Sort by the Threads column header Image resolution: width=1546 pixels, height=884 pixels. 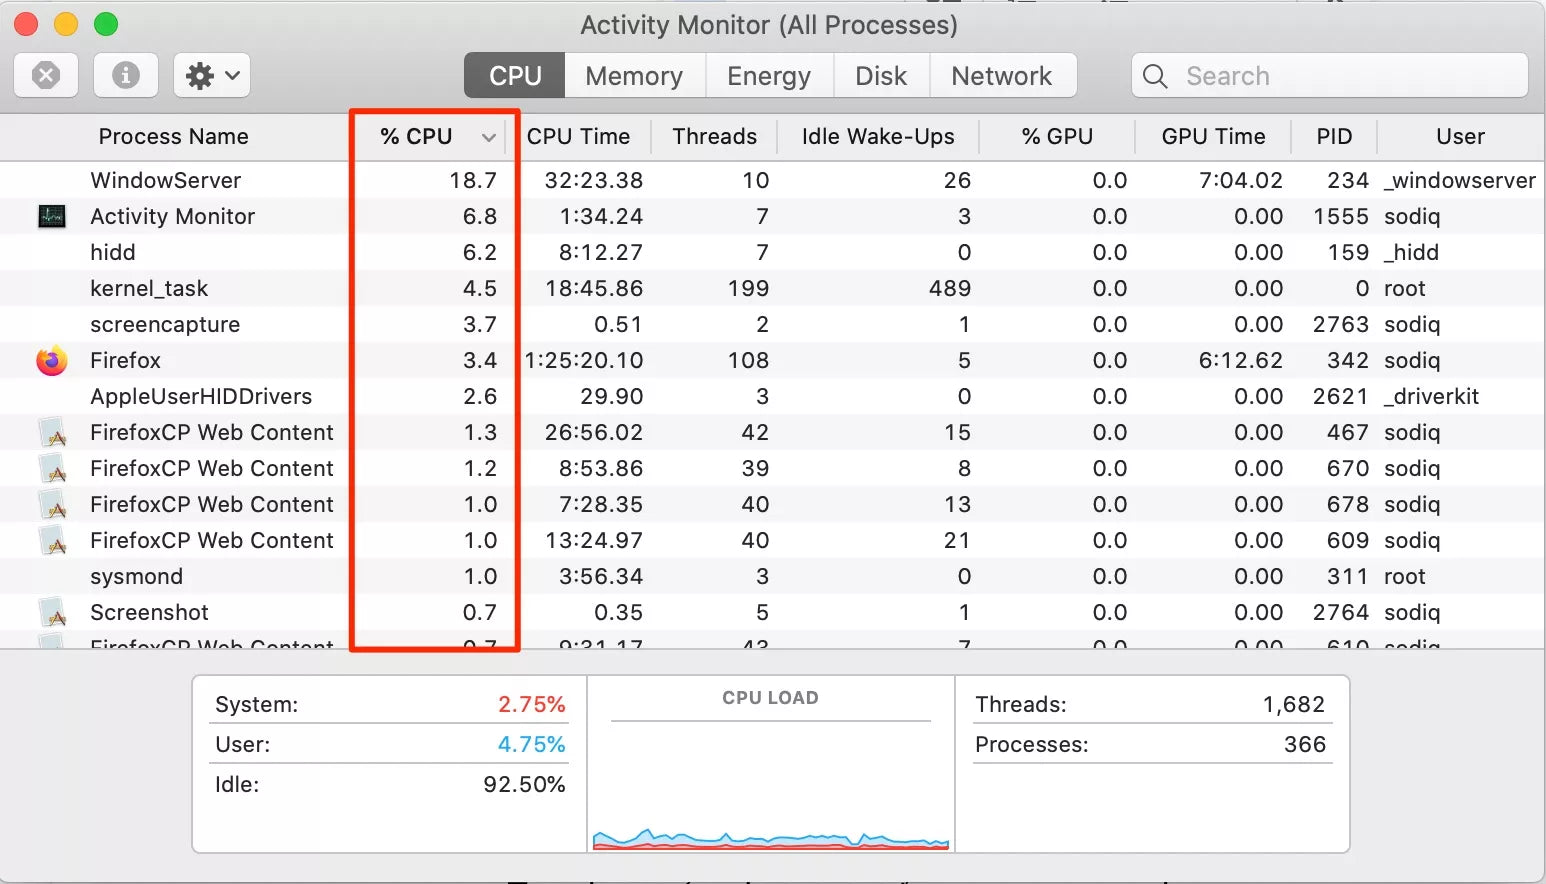tap(714, 137)
